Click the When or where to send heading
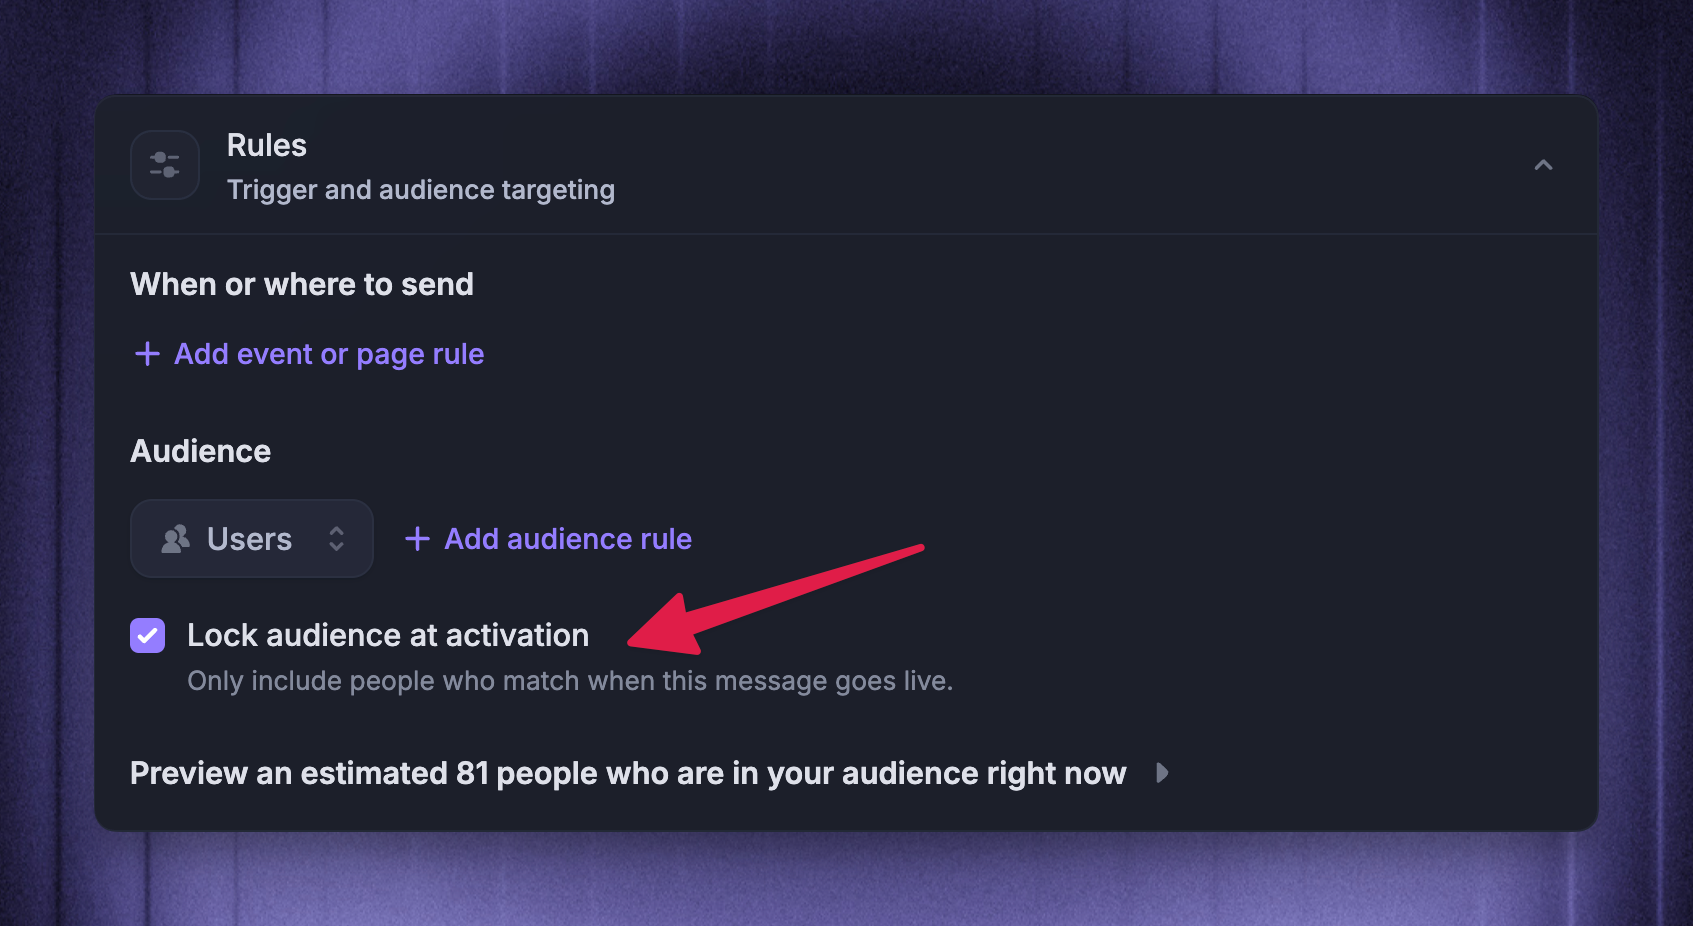Viewport: 1693px width, 926px height. pos(302,285)
